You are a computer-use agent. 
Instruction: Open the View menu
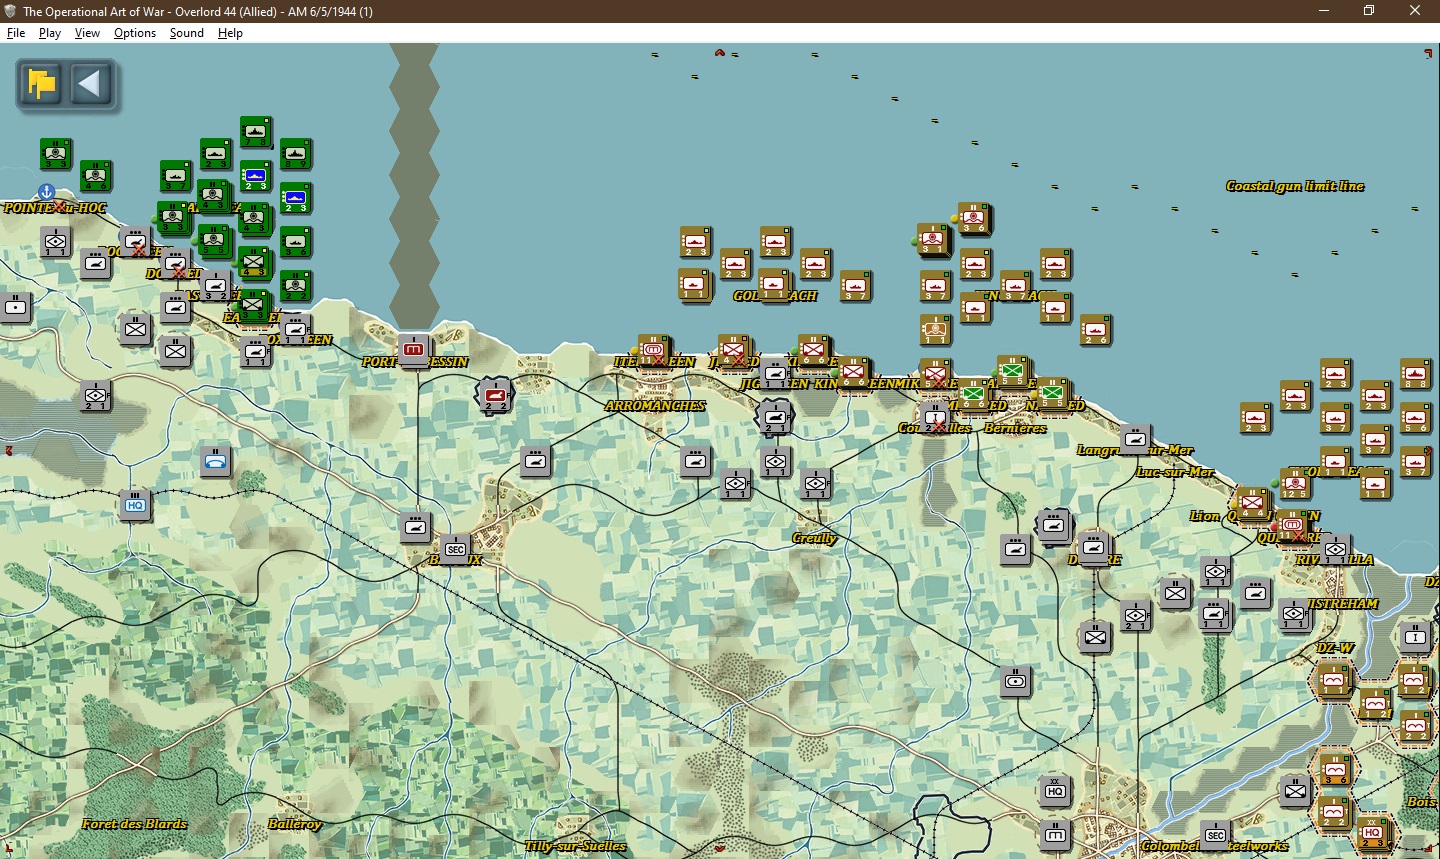[87, 33]
